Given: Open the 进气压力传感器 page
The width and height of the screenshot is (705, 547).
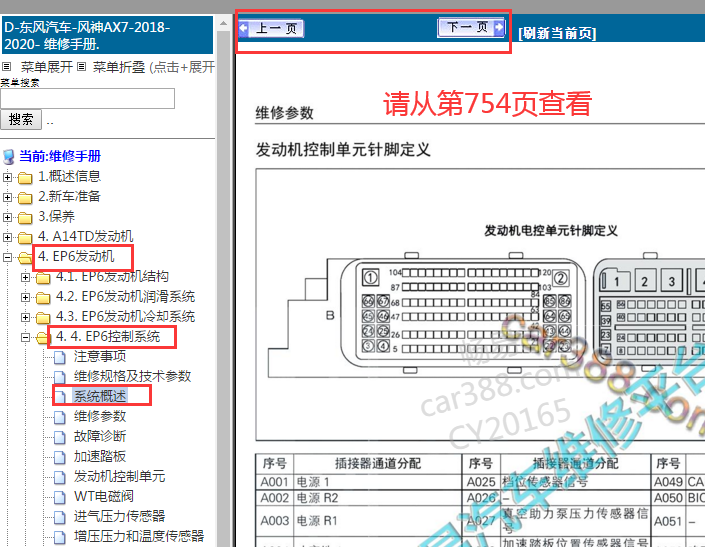Looking at the screenshot, I should 120,516.
